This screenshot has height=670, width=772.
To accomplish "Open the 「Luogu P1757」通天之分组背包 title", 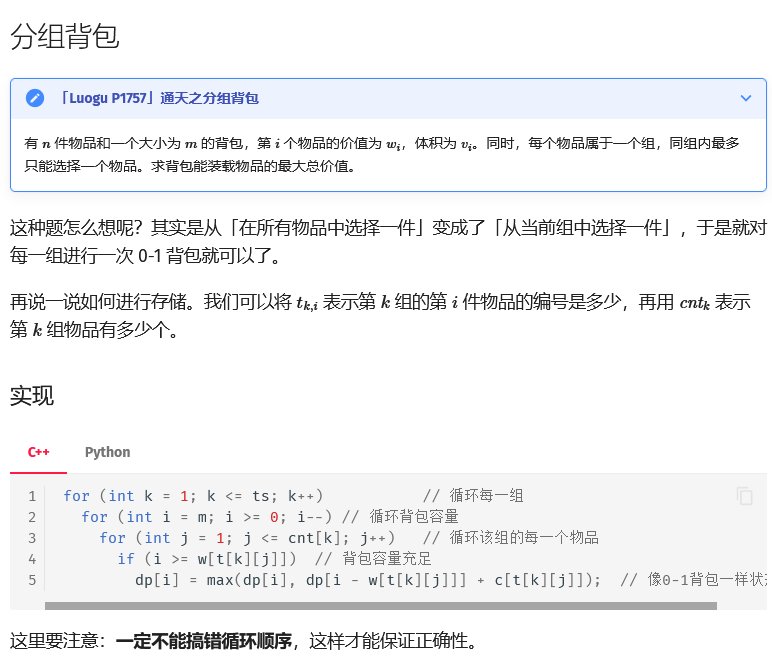I will (x=158, y=98).
